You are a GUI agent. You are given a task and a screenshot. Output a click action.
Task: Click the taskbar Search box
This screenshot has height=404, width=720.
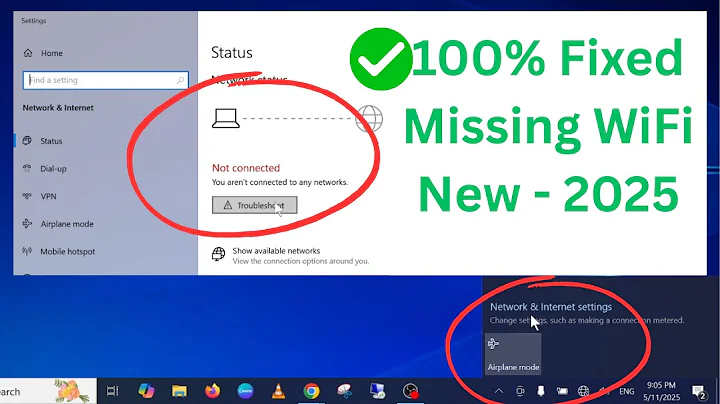point(48,392)
